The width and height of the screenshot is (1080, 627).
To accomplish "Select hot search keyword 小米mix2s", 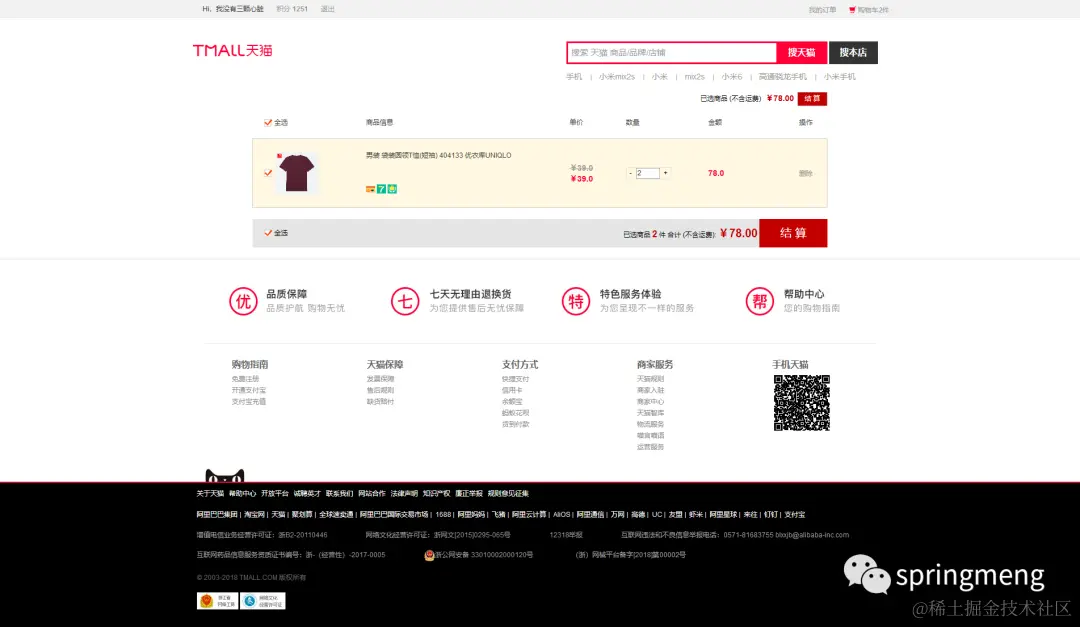I will [616, 76].
